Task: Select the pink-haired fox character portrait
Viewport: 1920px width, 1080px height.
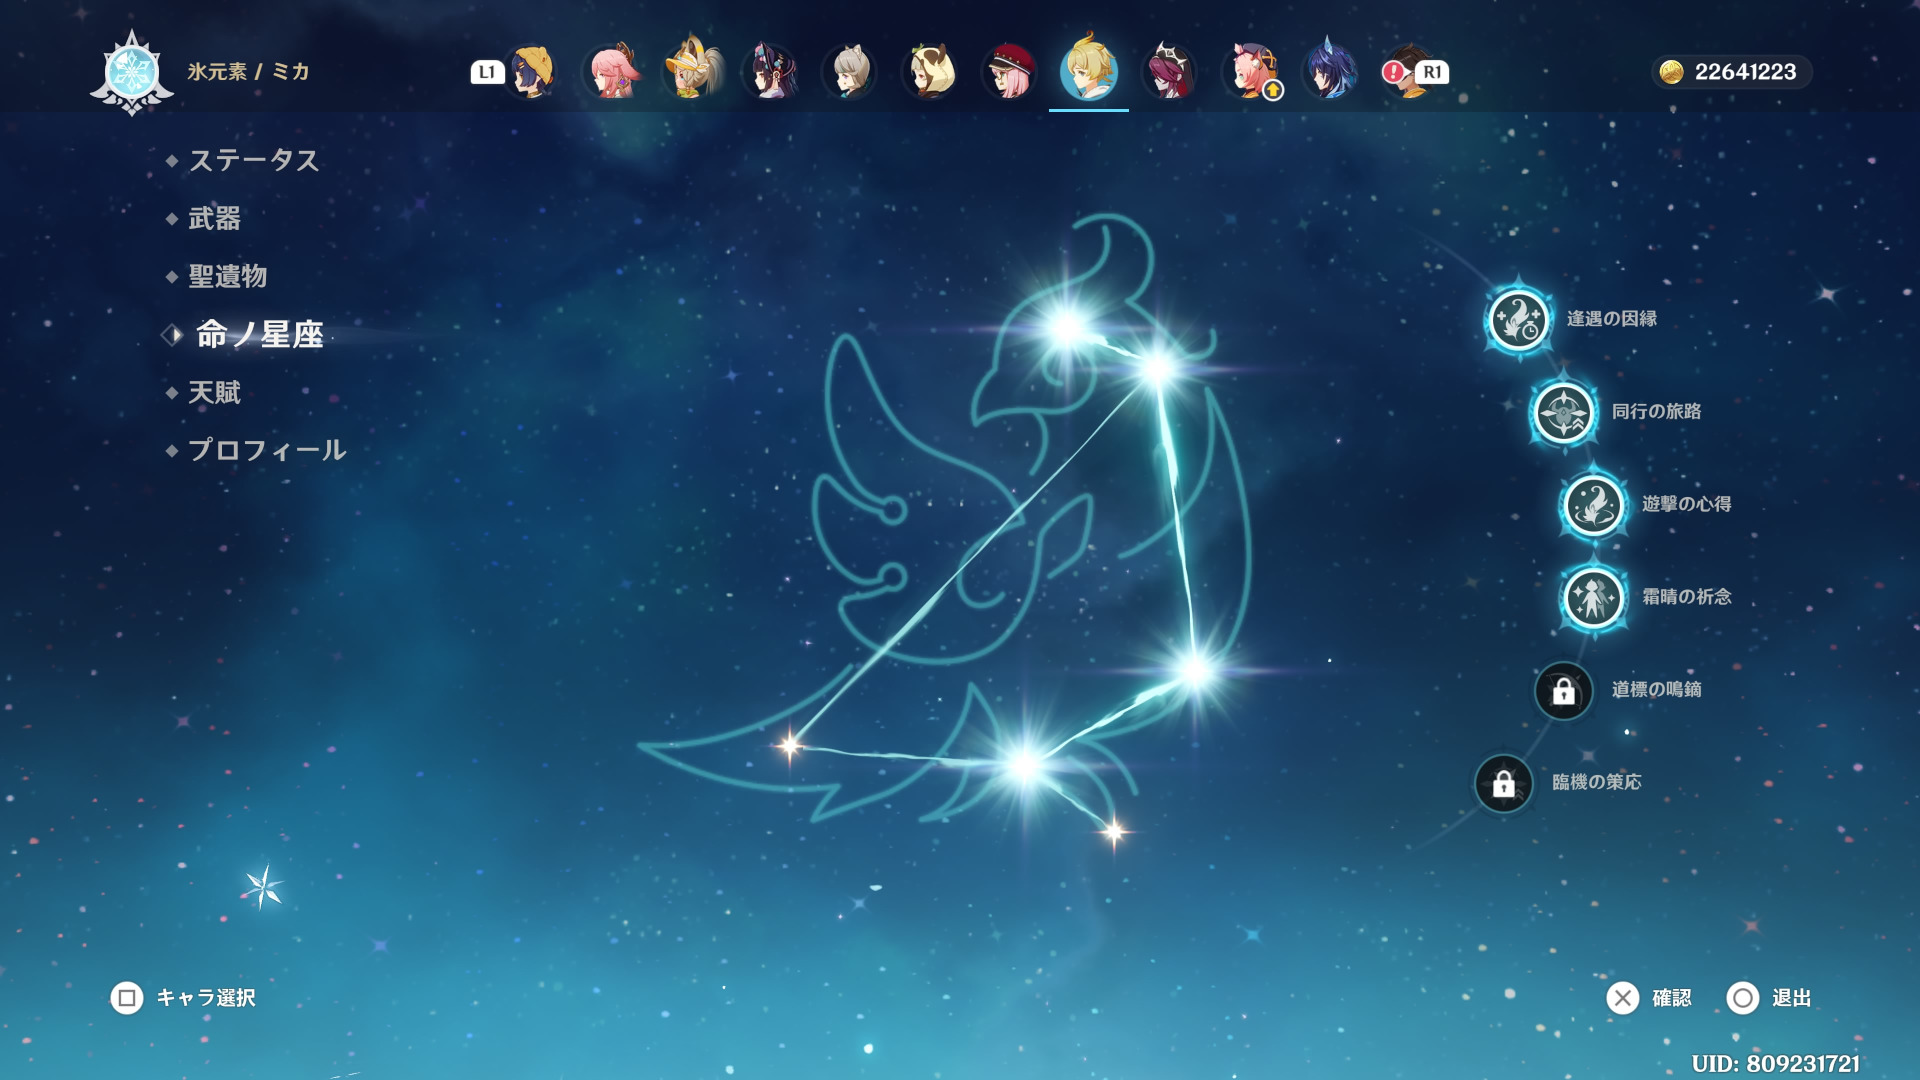Action: pyautogui.click(x=611, y=72)
